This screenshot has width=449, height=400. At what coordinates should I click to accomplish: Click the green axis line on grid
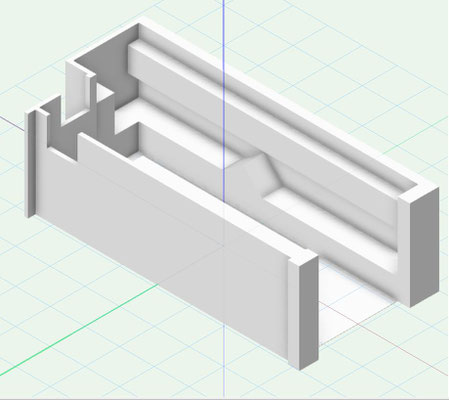click(80, 329)
